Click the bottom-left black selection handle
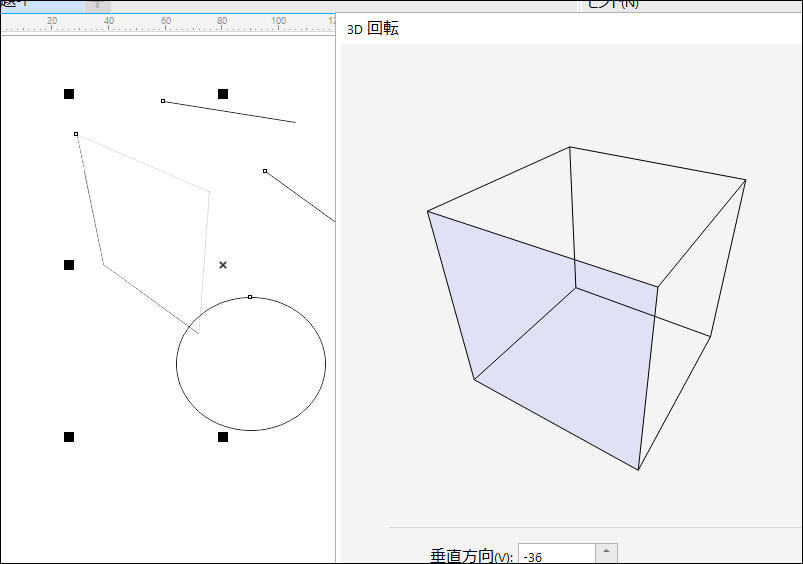 coord(69,437)
